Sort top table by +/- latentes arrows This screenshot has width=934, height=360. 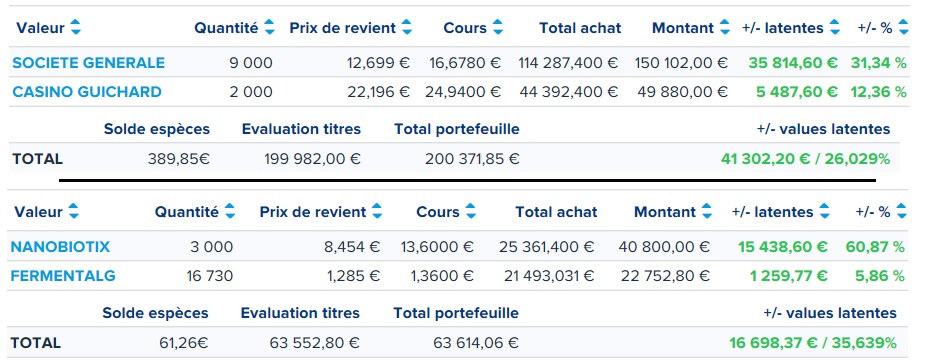[835, 27]
